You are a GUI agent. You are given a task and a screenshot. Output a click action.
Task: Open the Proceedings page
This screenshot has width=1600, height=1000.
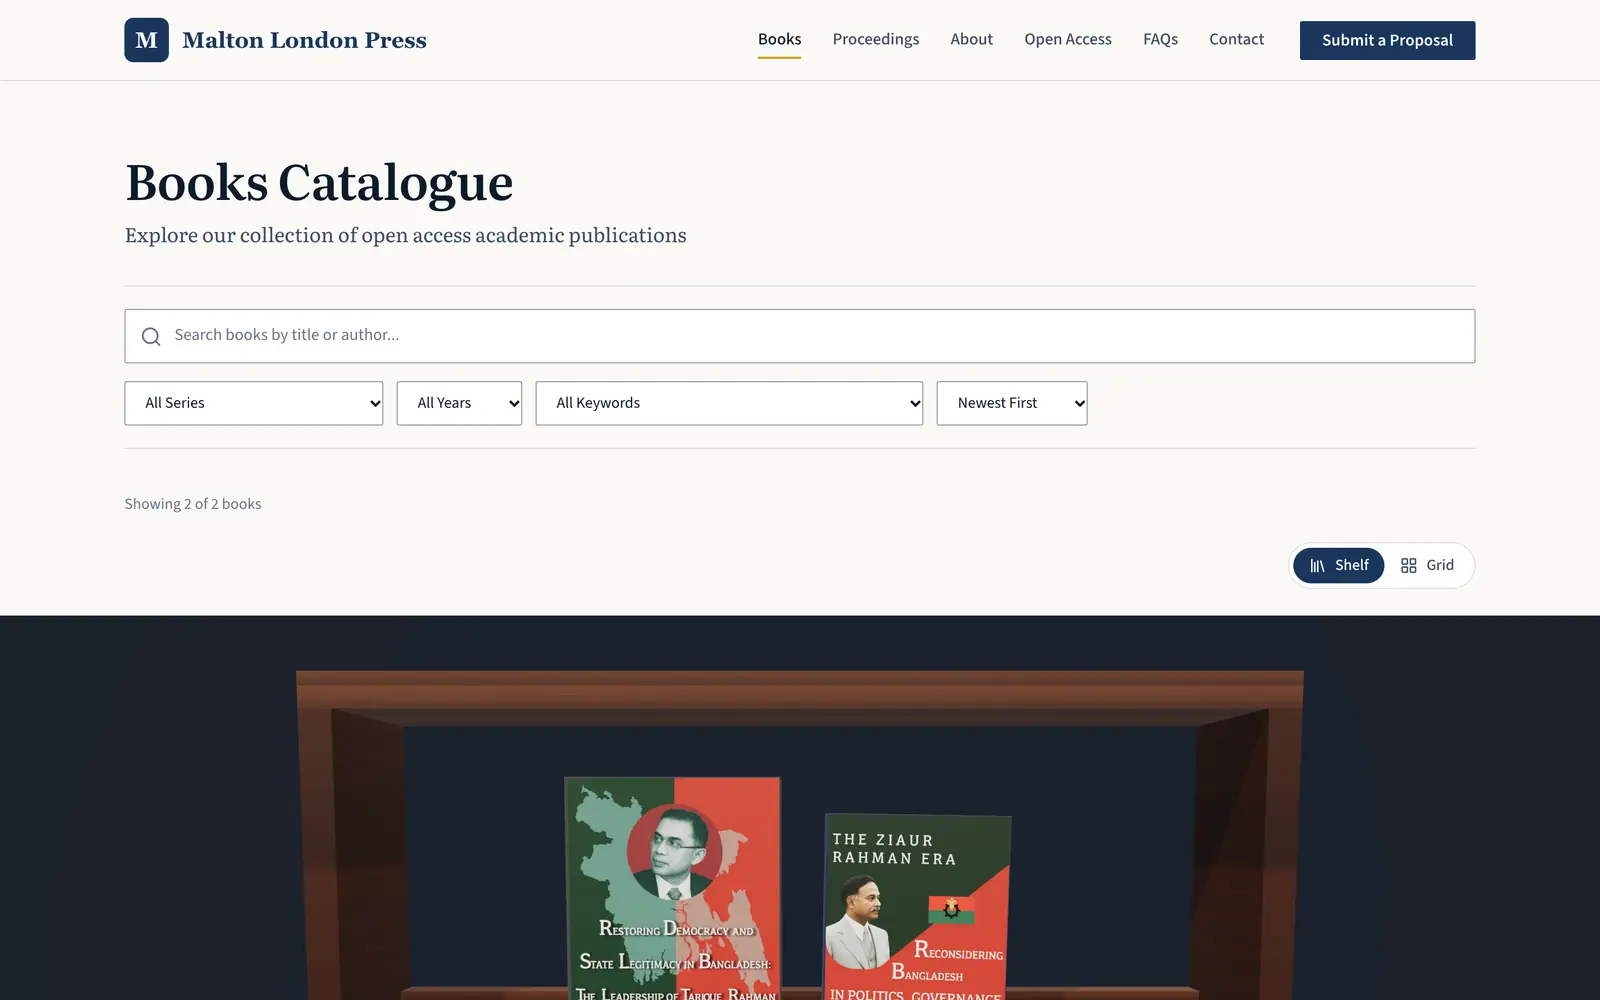tap(876, 40)
